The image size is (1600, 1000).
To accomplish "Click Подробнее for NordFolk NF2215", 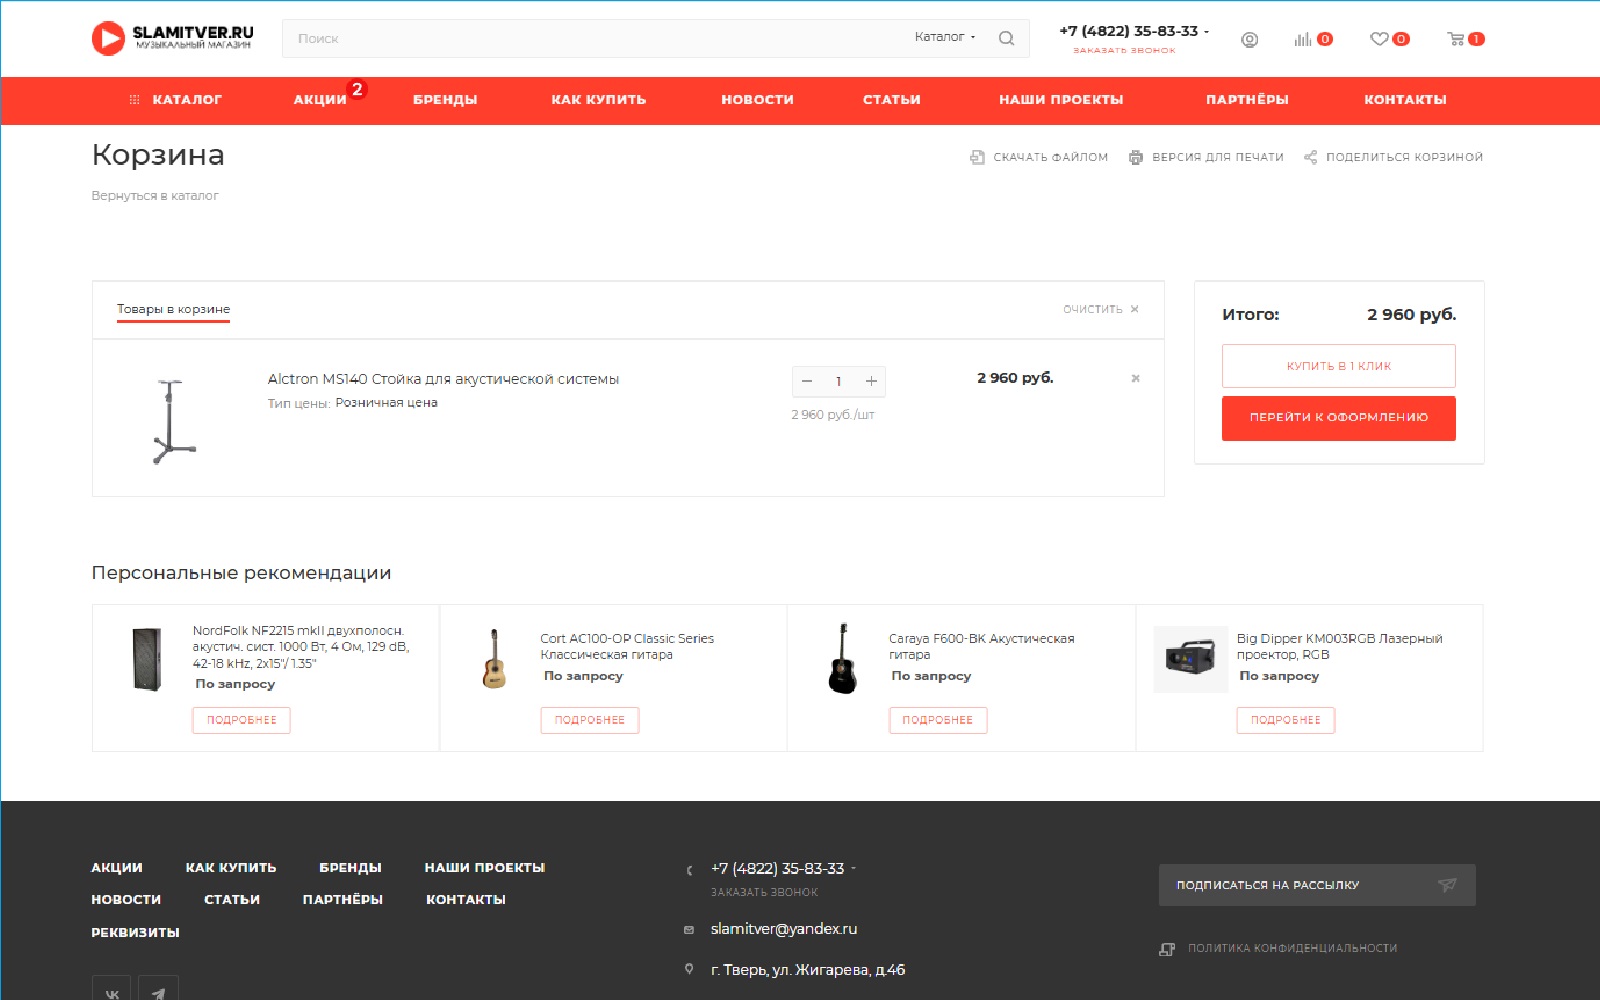I will click(x=241, y=720).
